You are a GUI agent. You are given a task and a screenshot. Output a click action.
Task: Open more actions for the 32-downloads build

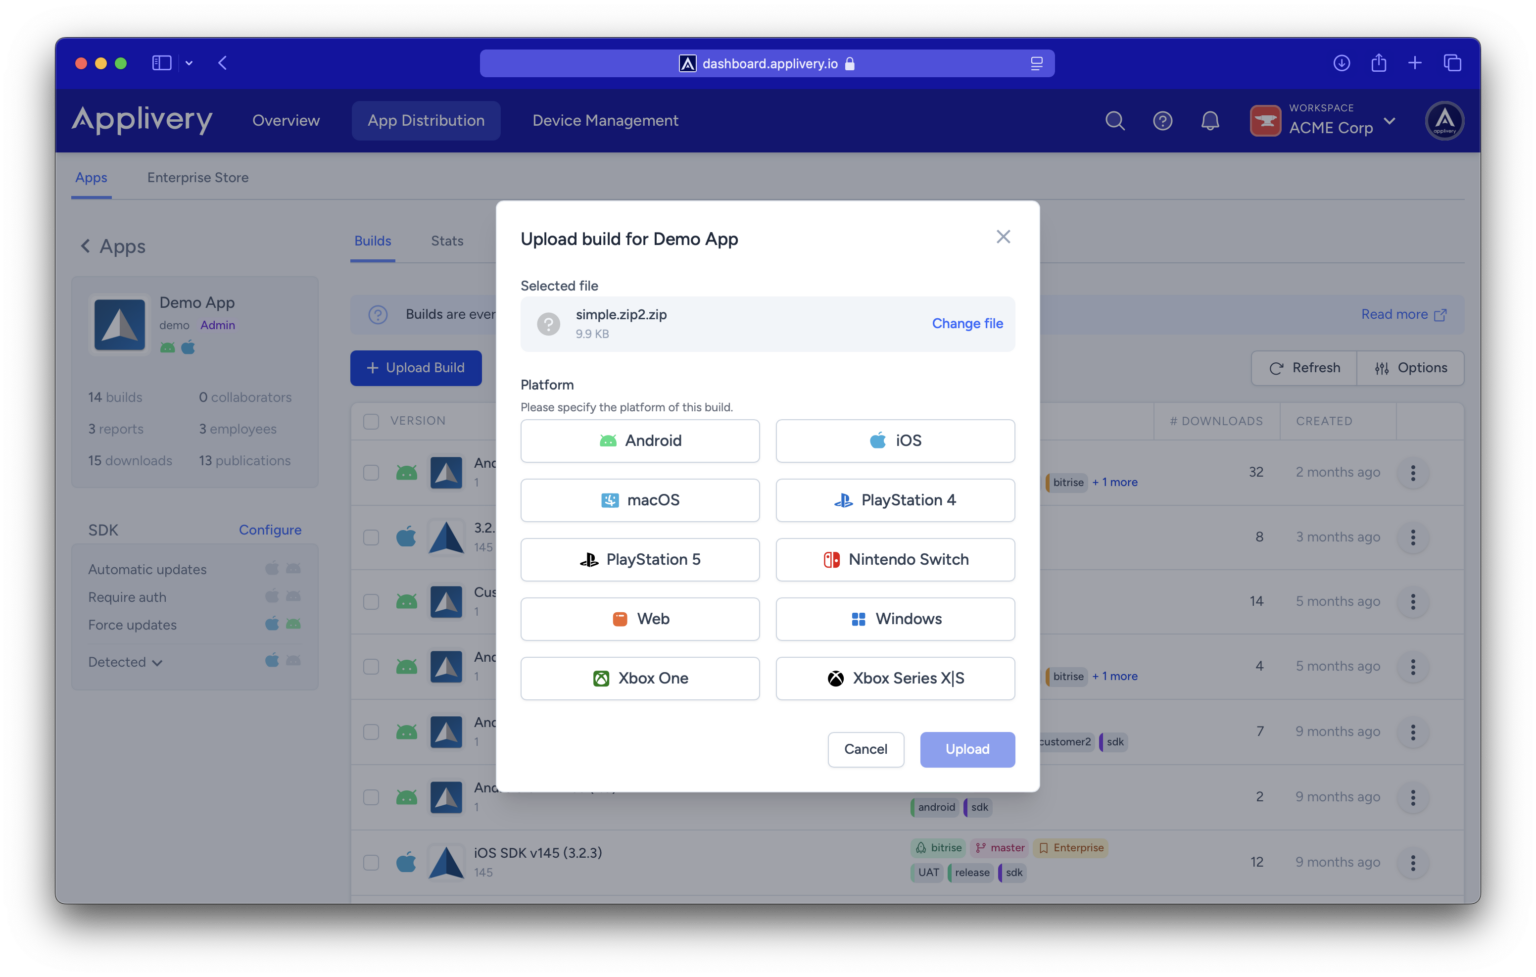[x=1412, y=473]
